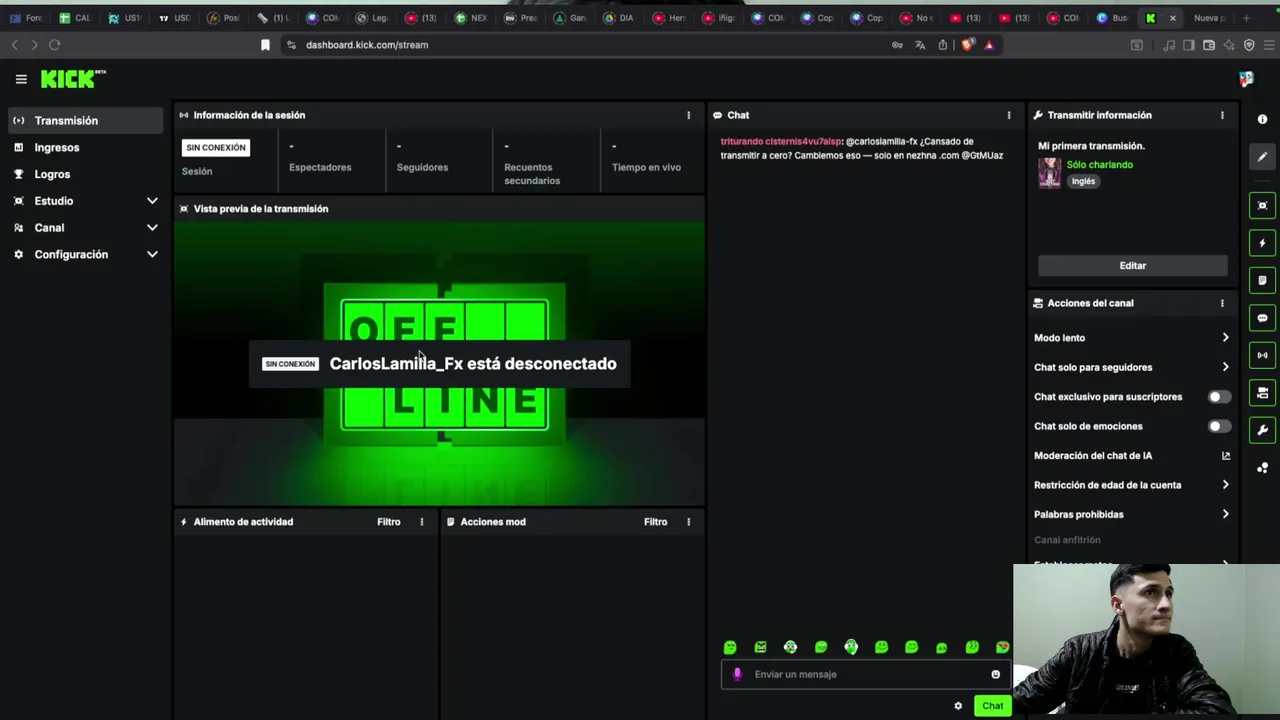Switch to the browser tab labeled DIA
The height and width of the screenshot is (720, 1280).
619,18
